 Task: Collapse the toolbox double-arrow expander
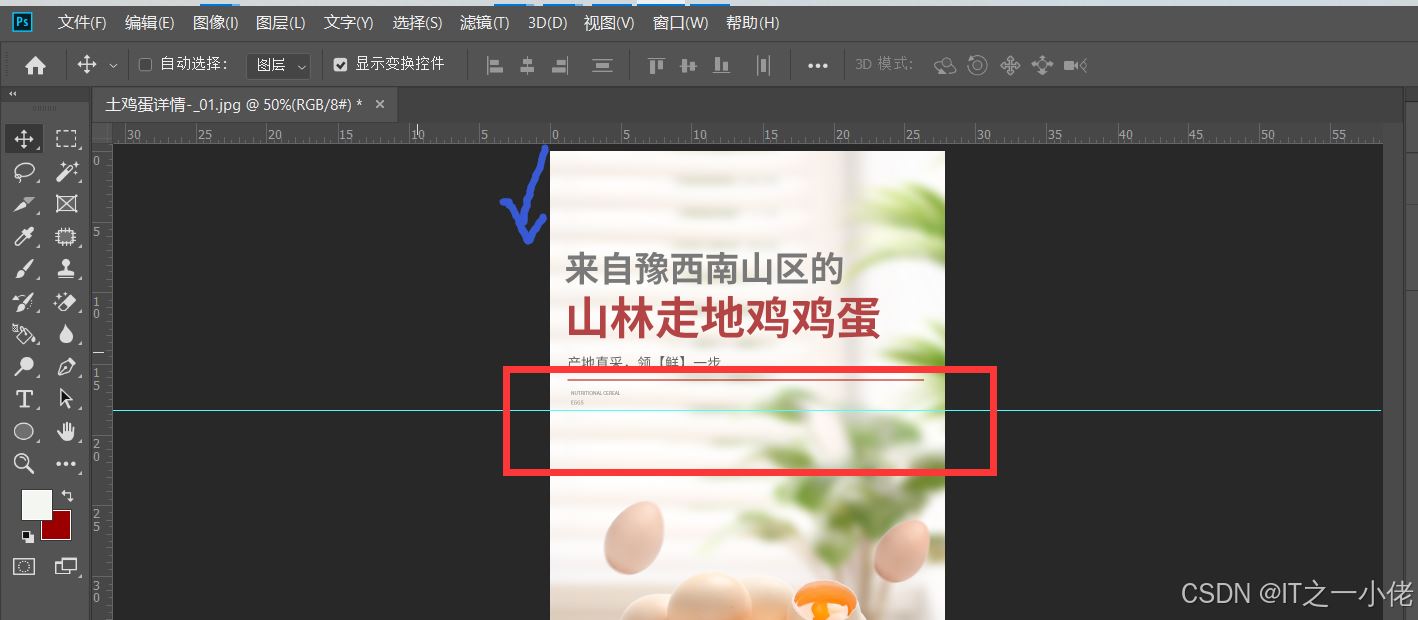pos(13,94)
